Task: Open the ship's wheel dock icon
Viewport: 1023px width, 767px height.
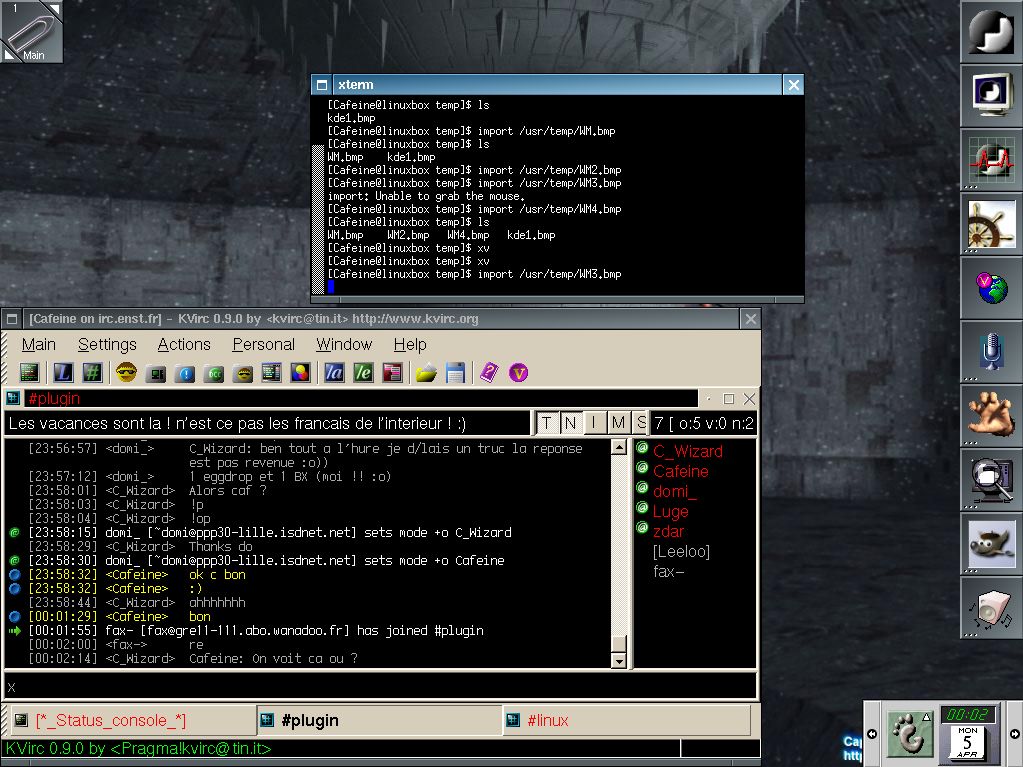Action: [x=990, y=223]
